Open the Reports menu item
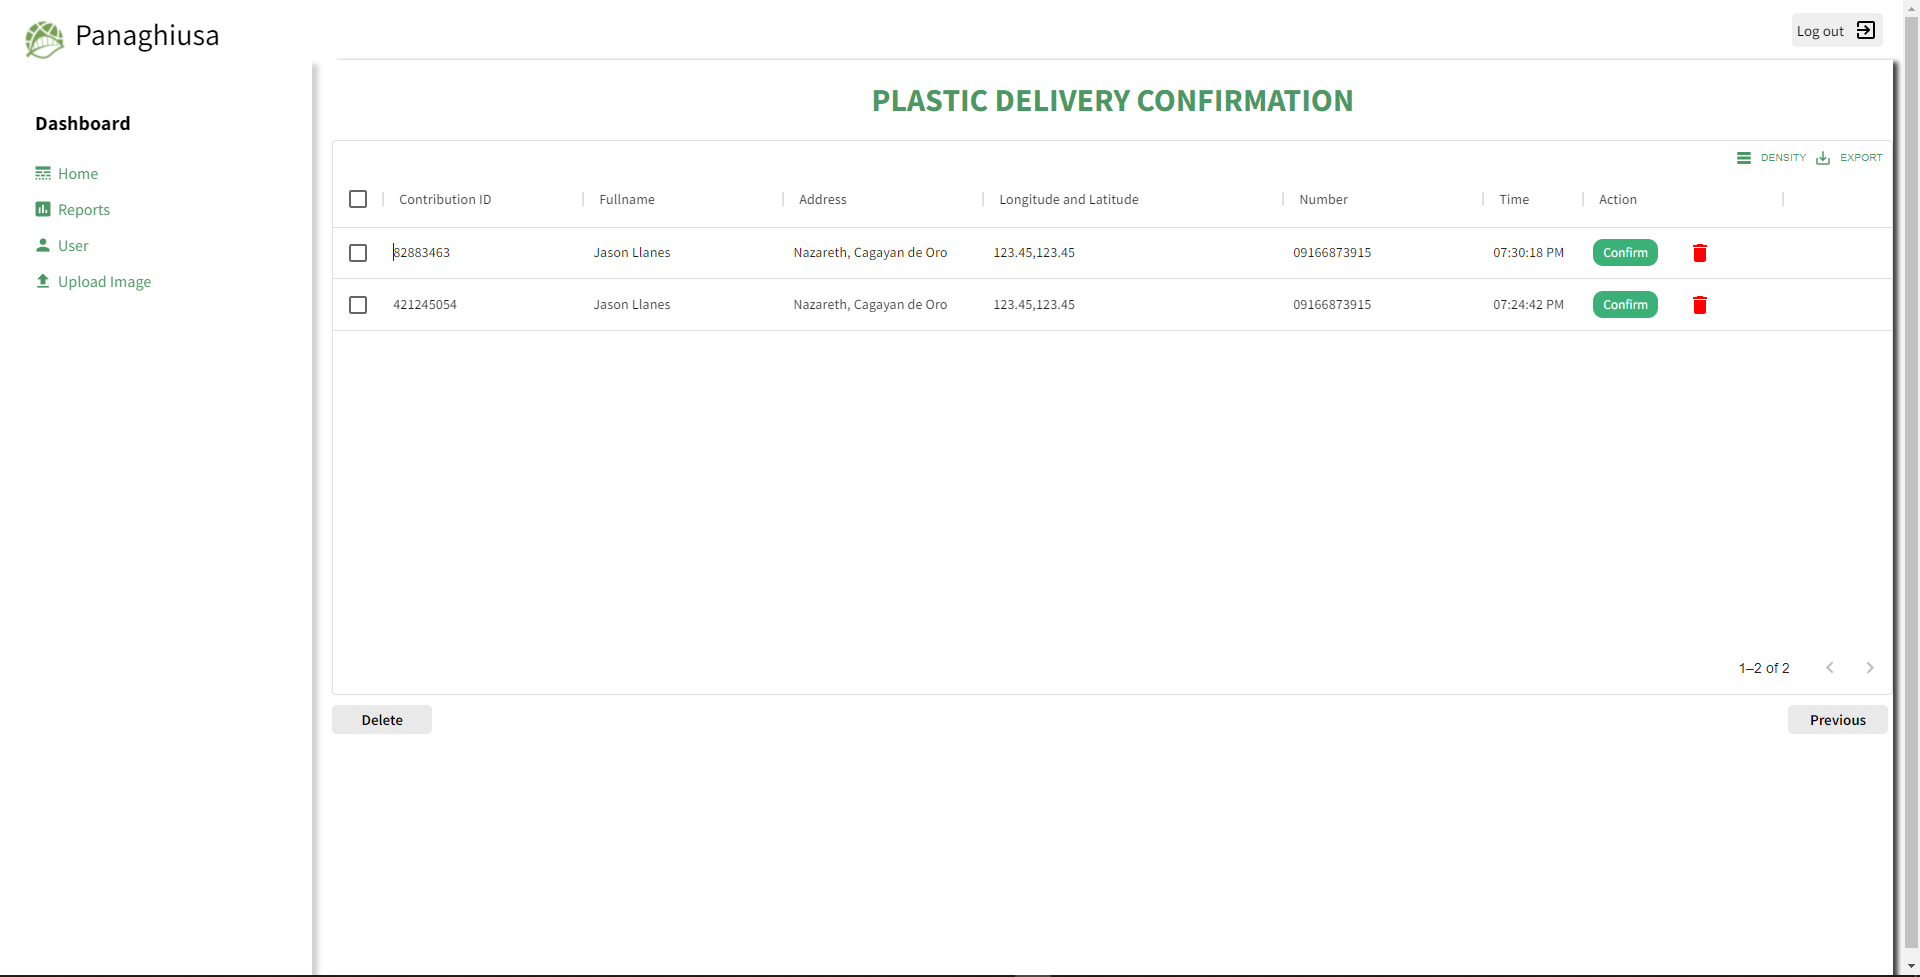1920x977 pixels. click(84, 210)
